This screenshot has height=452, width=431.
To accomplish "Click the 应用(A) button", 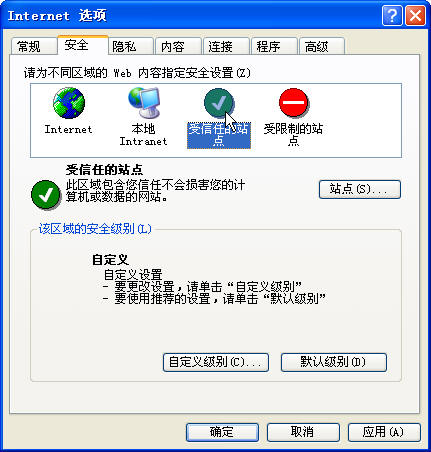I will (384, 432).
